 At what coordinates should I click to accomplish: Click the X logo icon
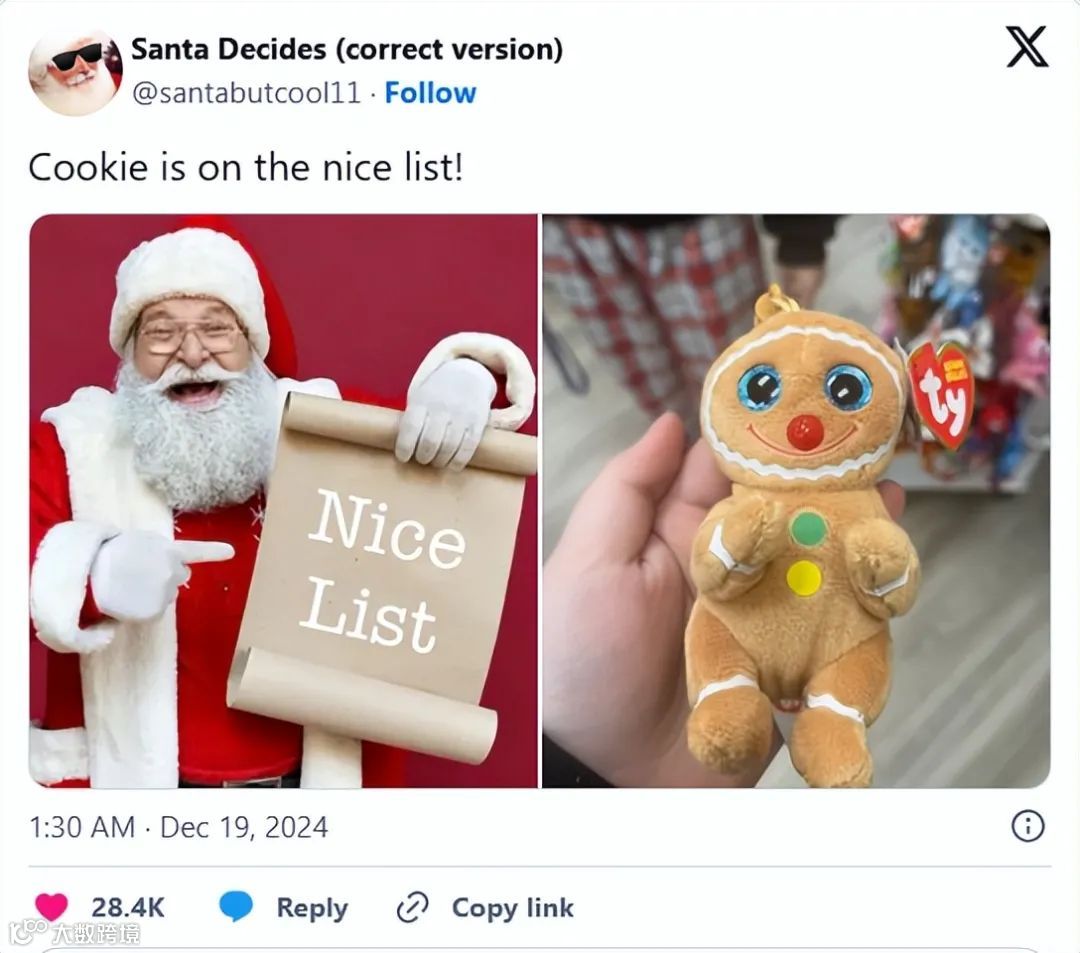tap(1027, 47)
